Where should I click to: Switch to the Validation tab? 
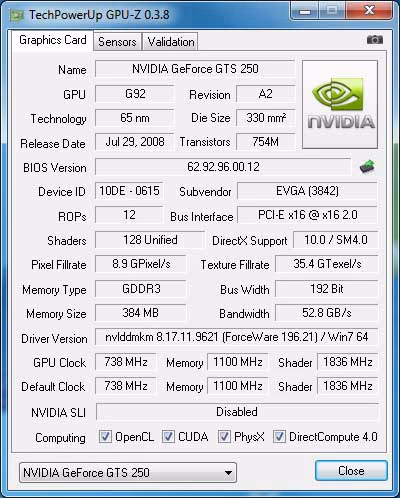point(171,42)
